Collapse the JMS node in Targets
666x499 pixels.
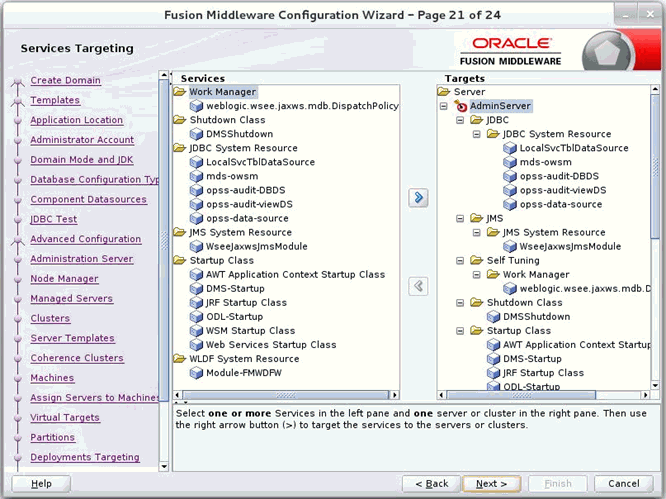[x=460, y=219]
